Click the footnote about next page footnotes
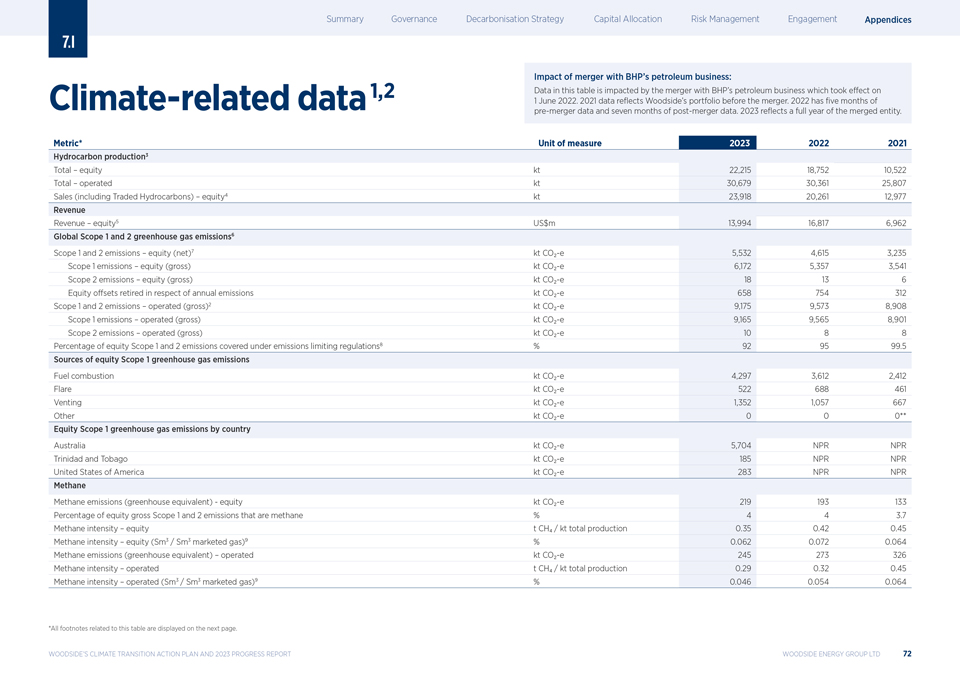Image resolution: width=960 pixels, height=679 pixels. pyautogui.click(x=142, y=628)
